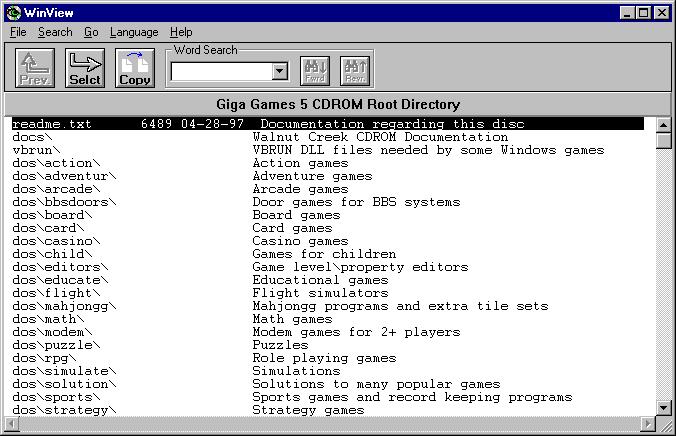Click the Prev navigation icon
This screenshot has height=436, width=676.
point(35,68)
